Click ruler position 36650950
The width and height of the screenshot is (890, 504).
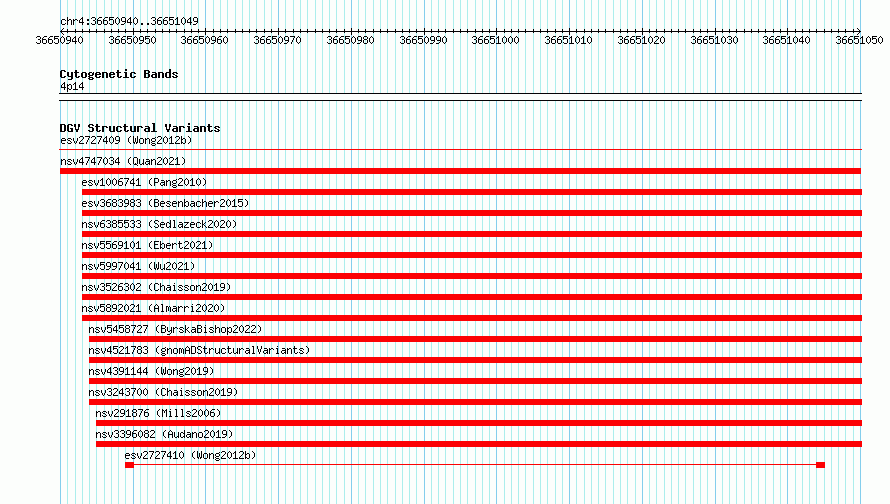(132, 40)
